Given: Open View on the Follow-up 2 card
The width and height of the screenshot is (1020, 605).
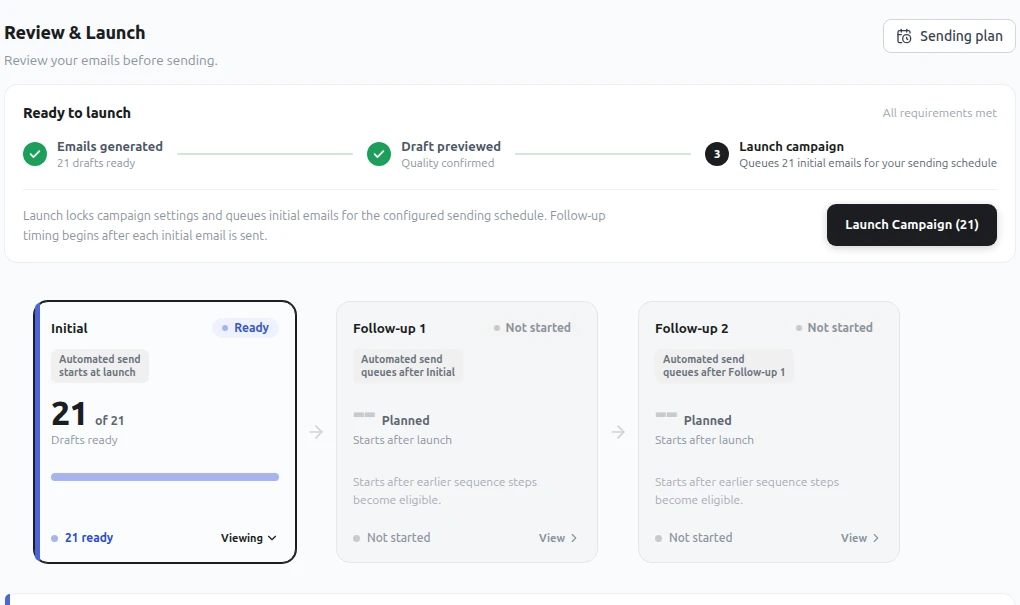Looking at the screenshot, I should pyautogui.click(x=859, y=538).
